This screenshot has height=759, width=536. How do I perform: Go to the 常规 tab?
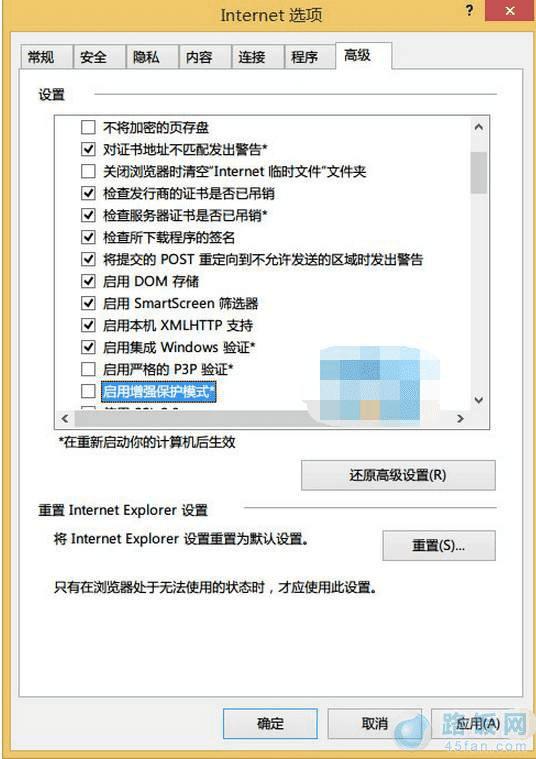tap(41, 57)
